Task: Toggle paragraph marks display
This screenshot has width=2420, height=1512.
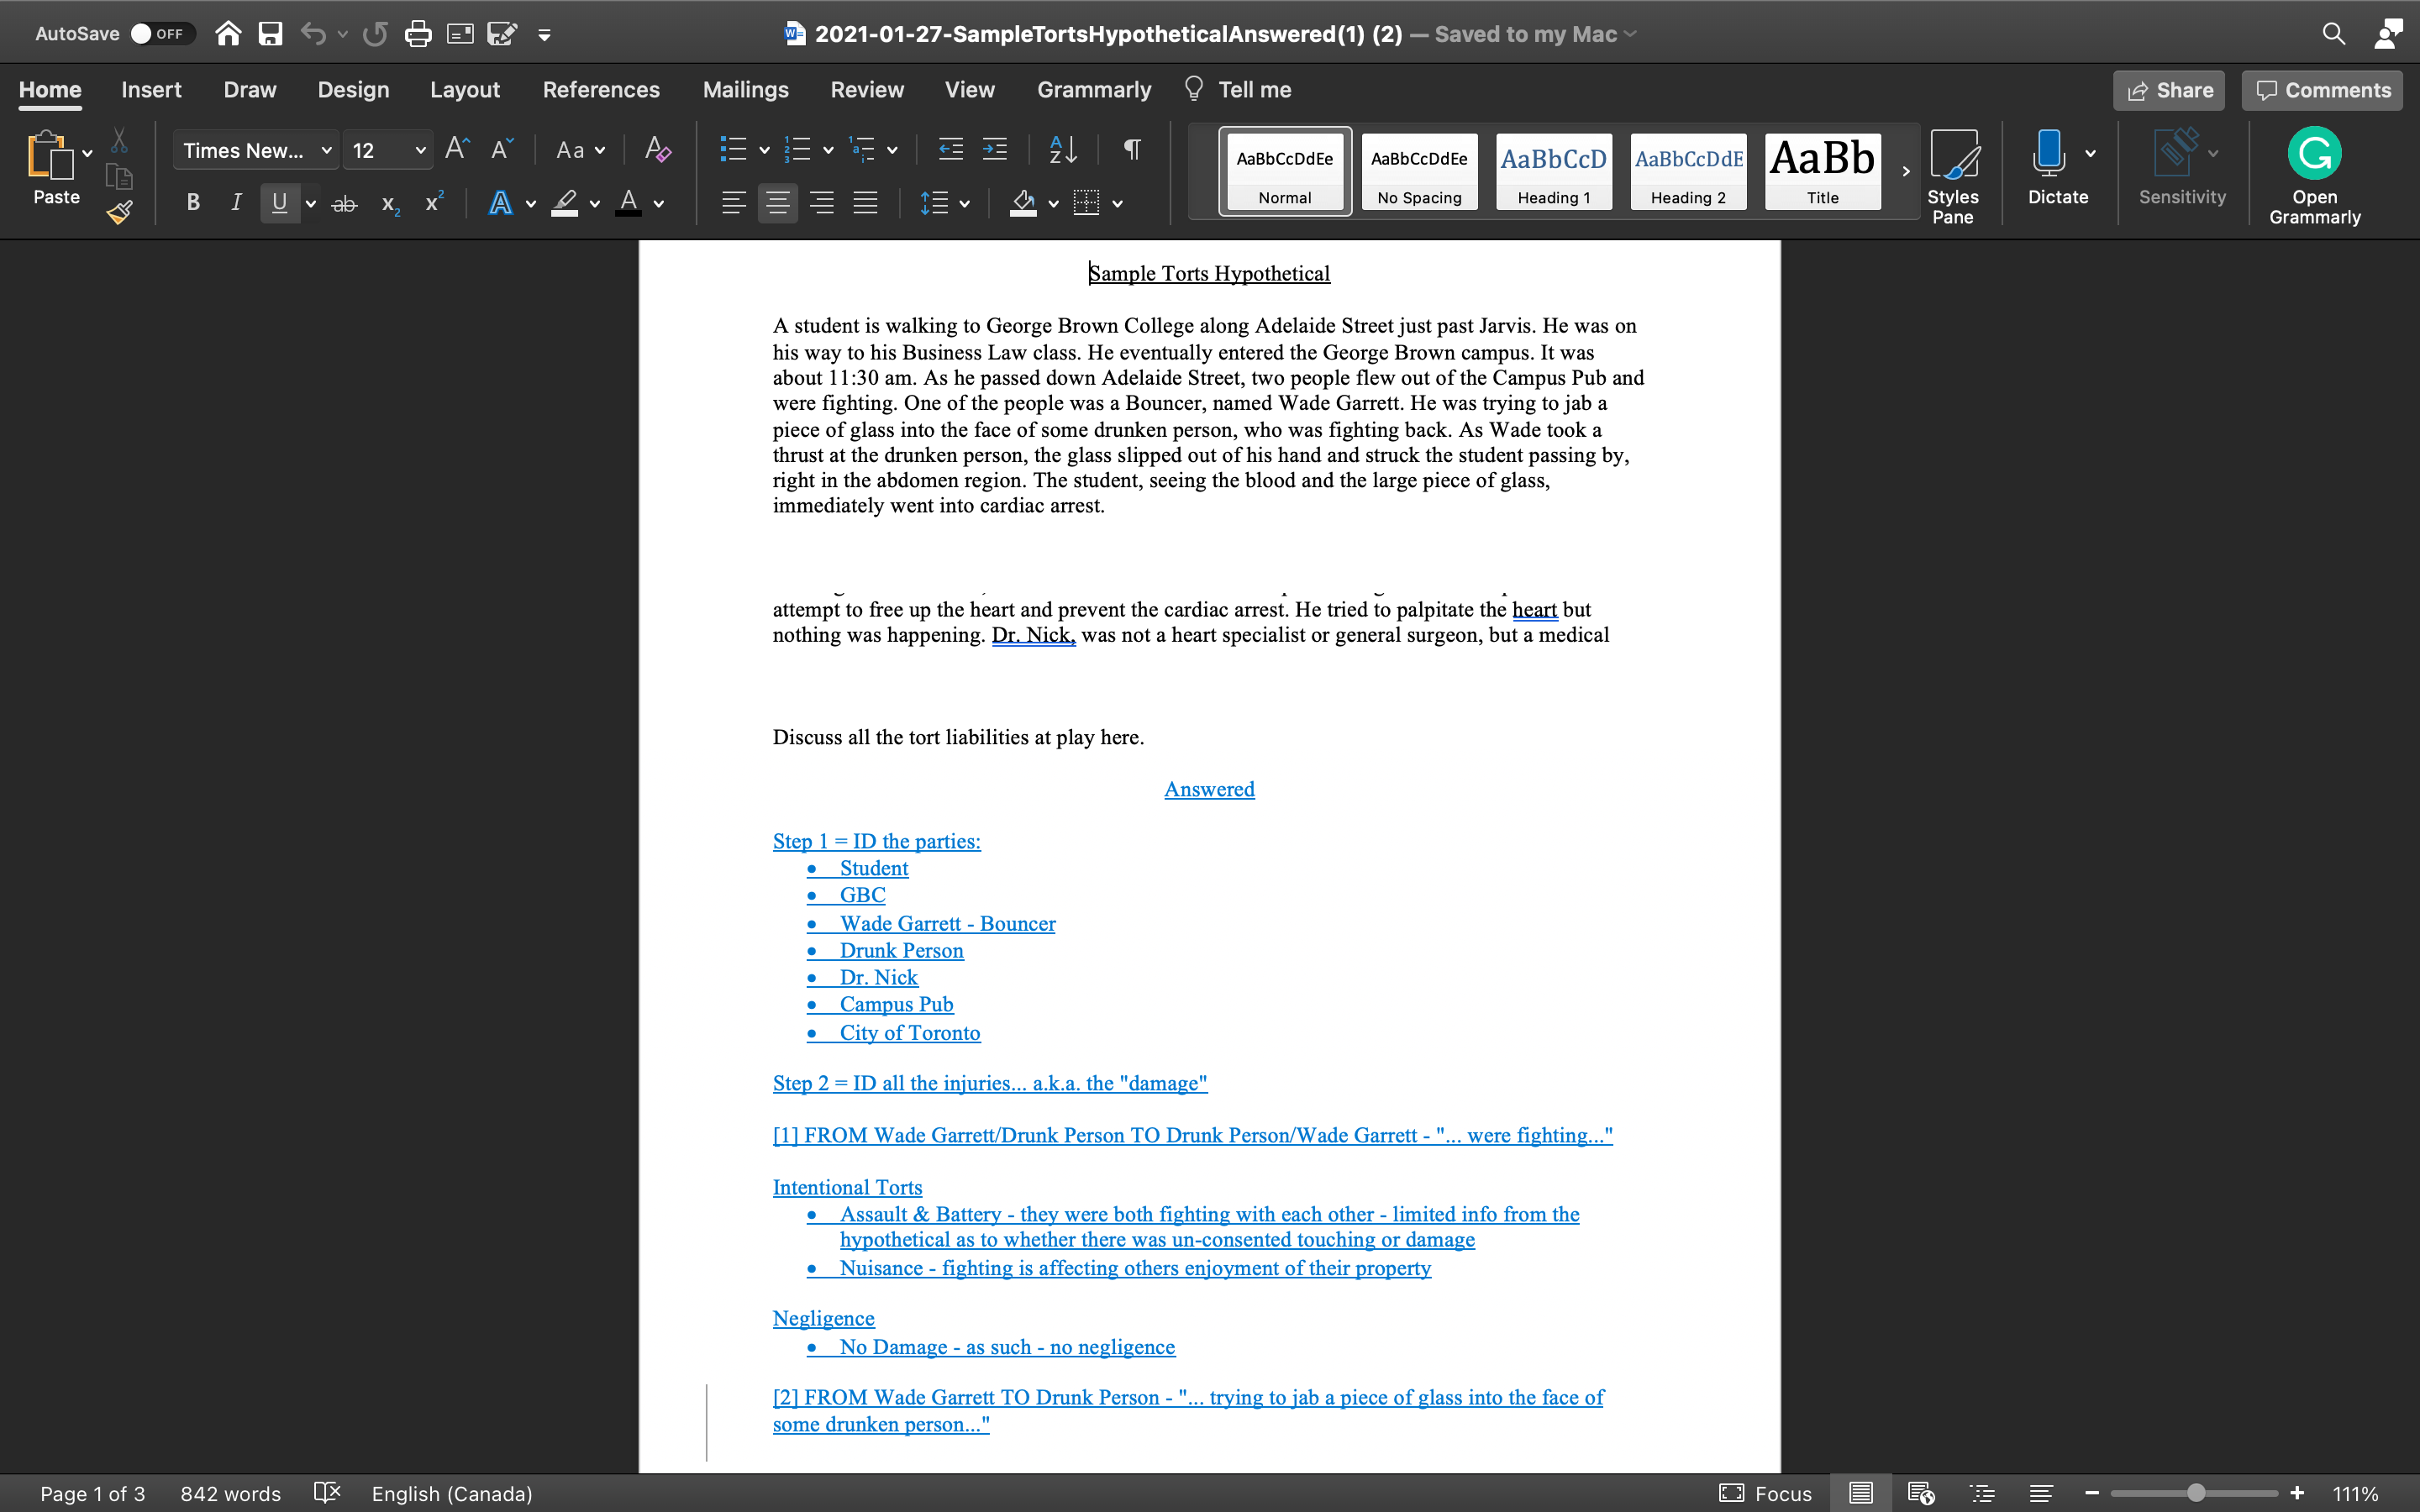Action: (1131, 149)
